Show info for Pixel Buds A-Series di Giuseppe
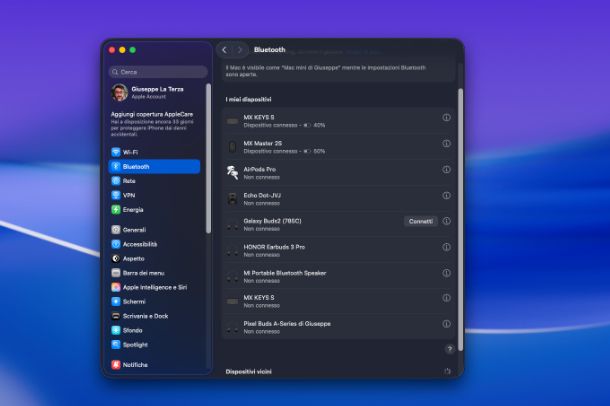This screenshot has height=406, width=610. point(446,324)
